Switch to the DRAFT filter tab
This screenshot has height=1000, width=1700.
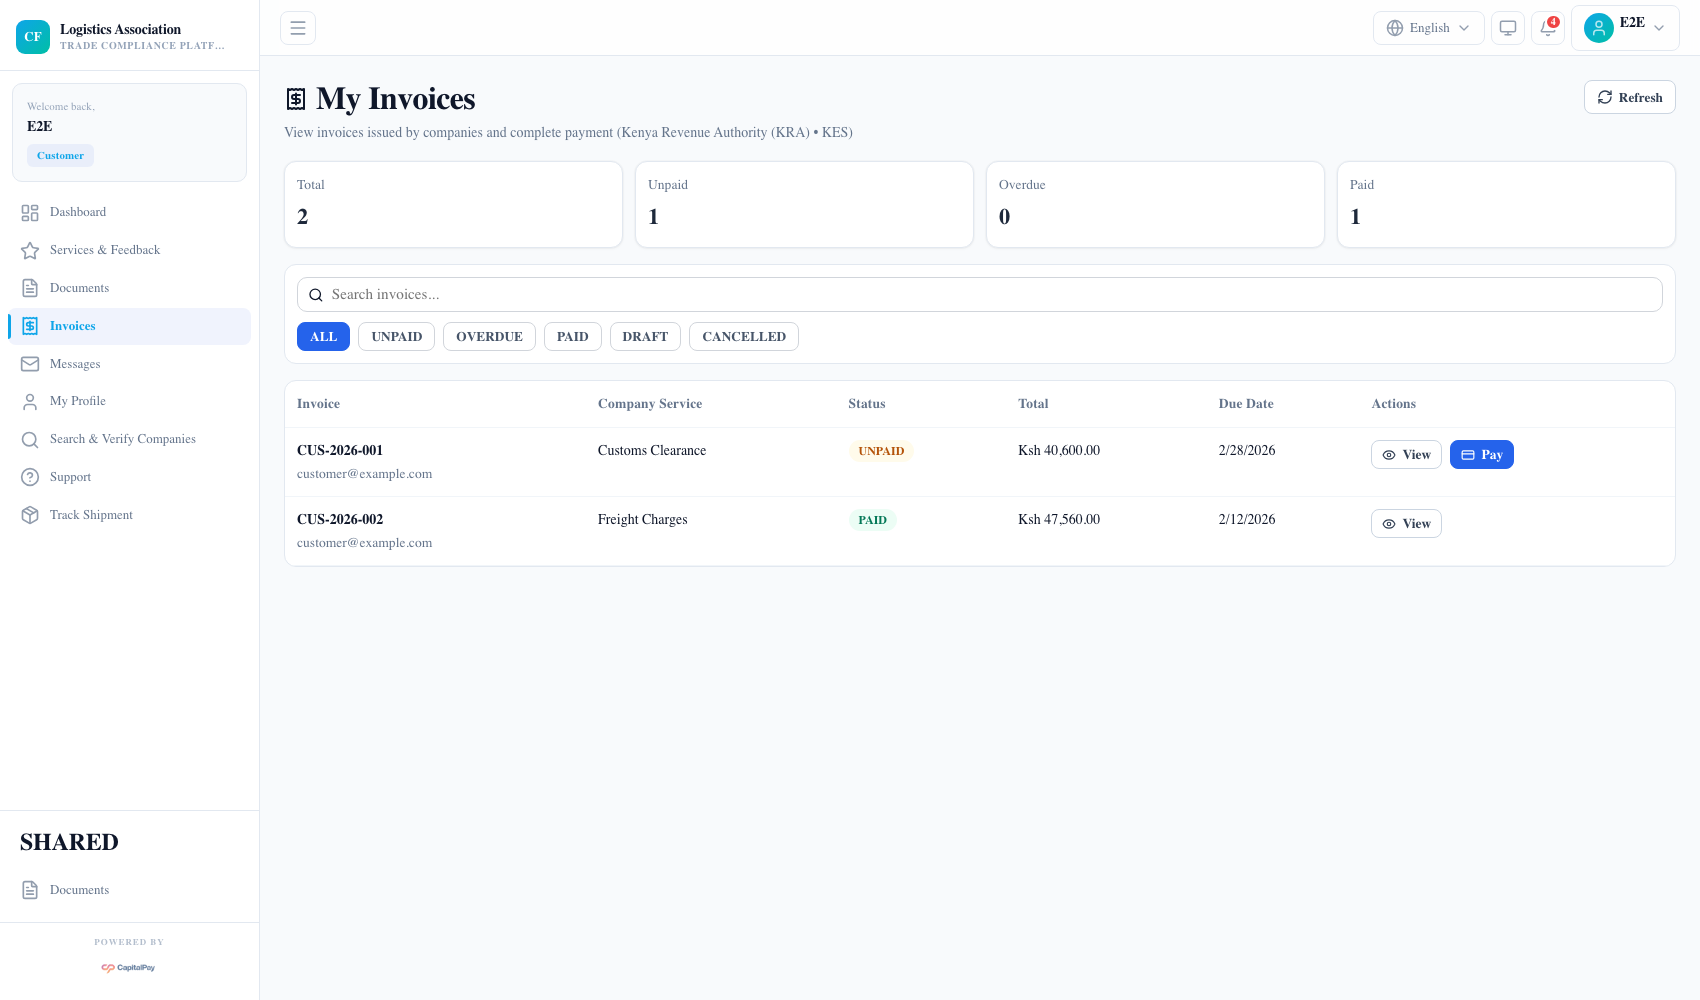coord(644,336)
